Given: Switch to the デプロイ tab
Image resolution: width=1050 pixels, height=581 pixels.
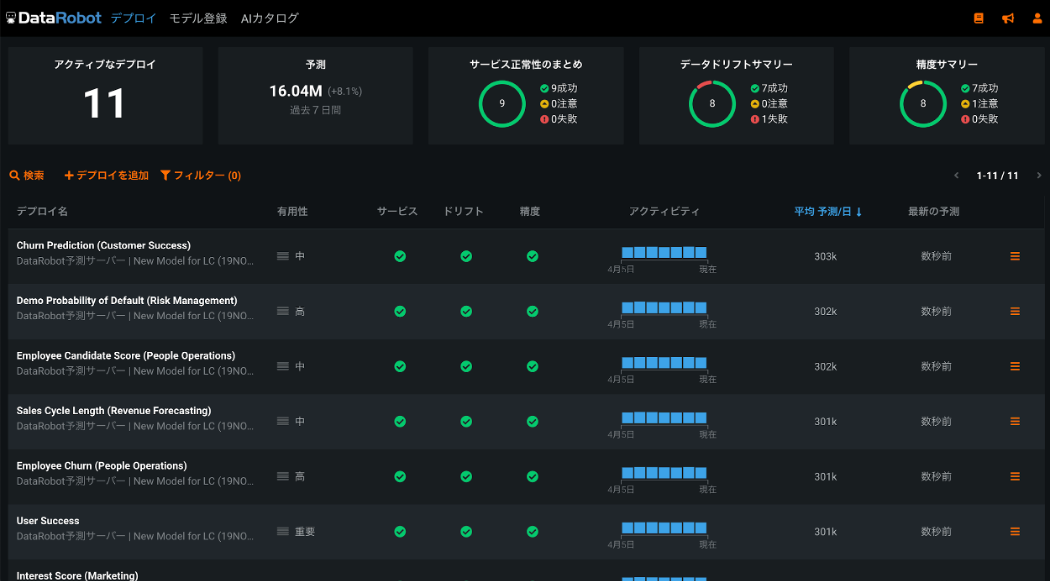Looking at the screenshot, I should tap(133, 19).
